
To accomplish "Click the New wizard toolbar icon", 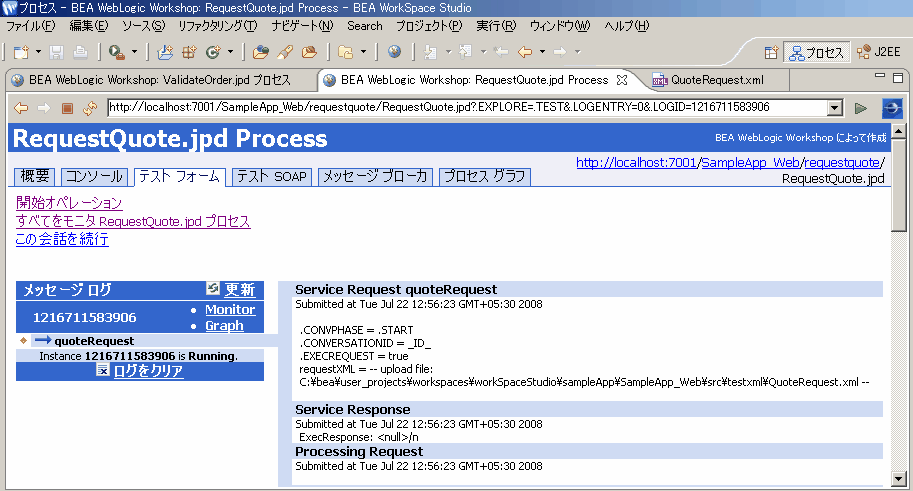I will pyautogui.click(x=22, y=52).
